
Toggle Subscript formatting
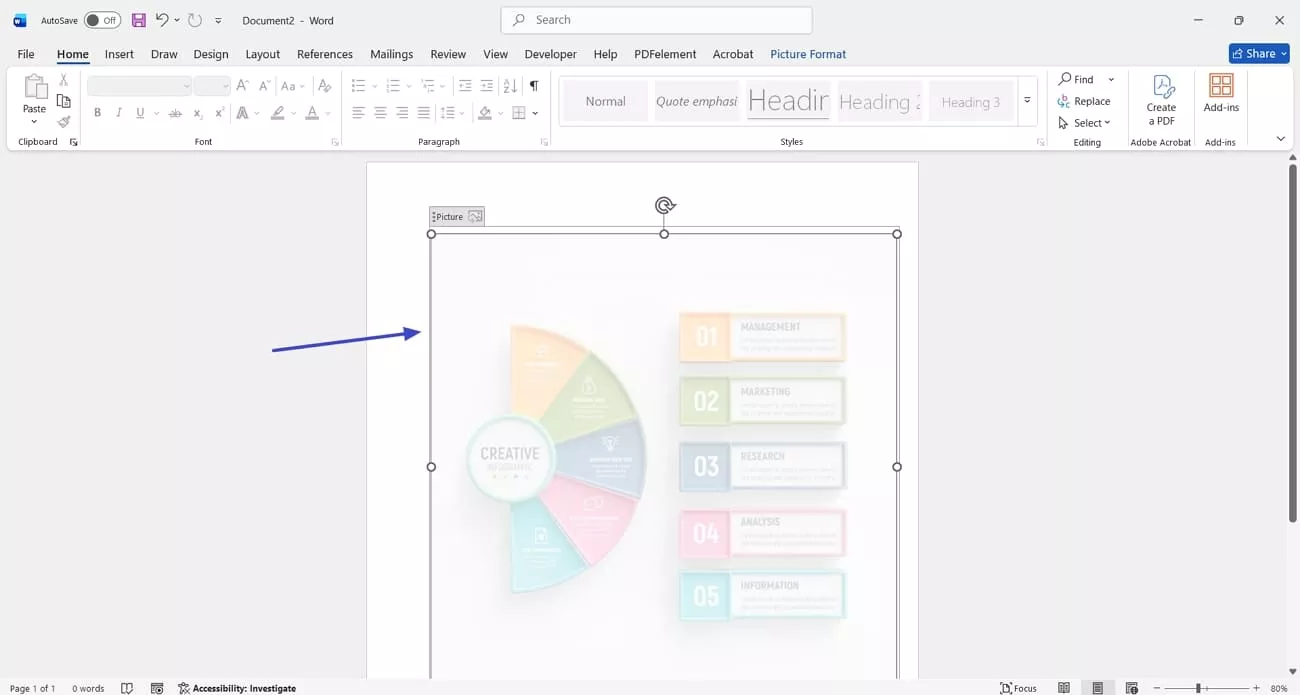point(198,113)
